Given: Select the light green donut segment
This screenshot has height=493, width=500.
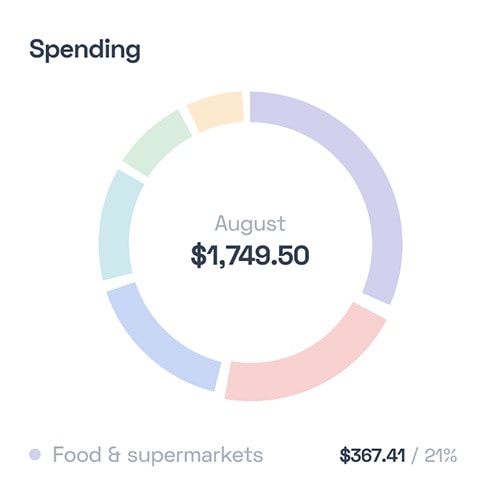Looking at the screenshot, I should [x=157, y=143].
